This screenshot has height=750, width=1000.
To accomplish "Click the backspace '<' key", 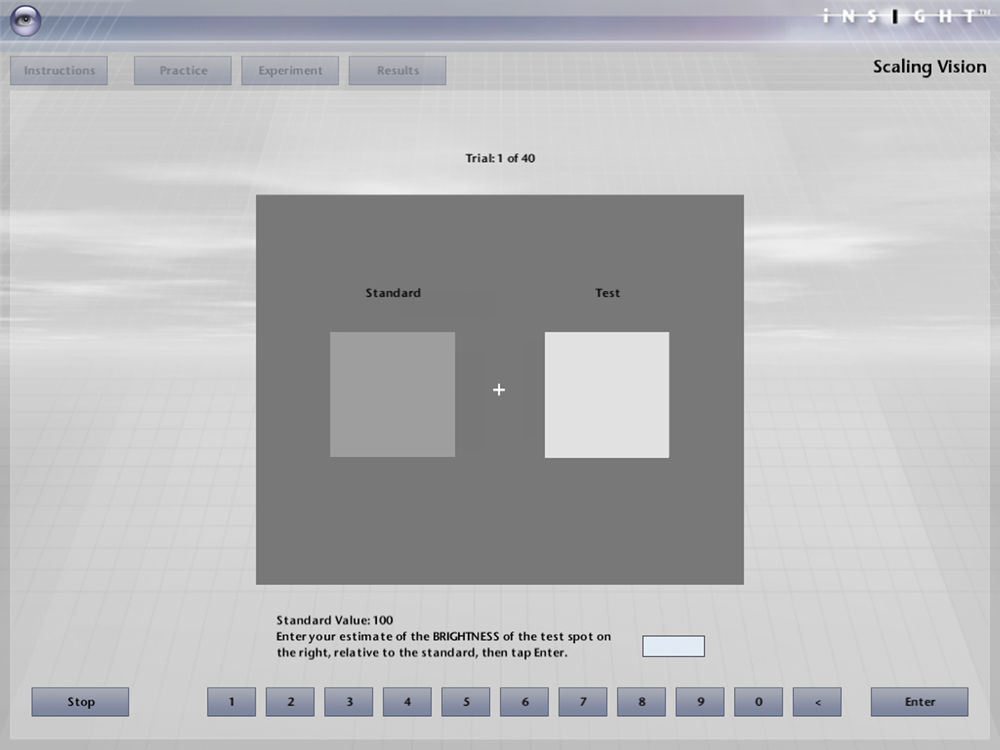I will tap(817, 702).
